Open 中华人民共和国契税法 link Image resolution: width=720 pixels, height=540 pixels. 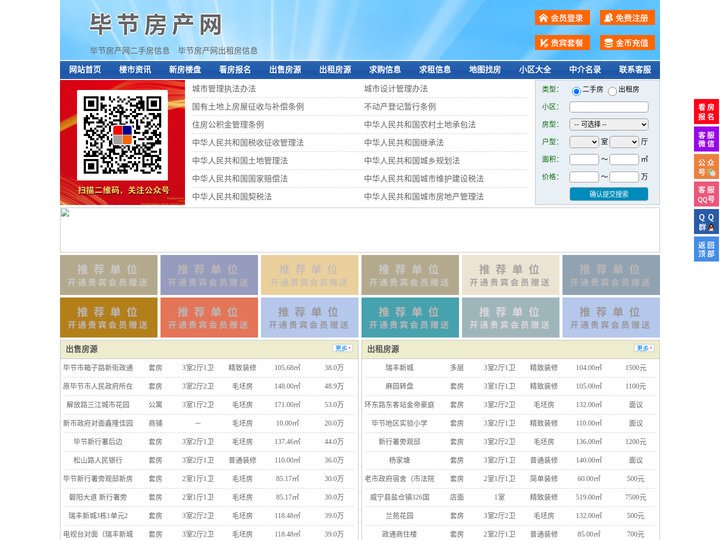(232, 197)
